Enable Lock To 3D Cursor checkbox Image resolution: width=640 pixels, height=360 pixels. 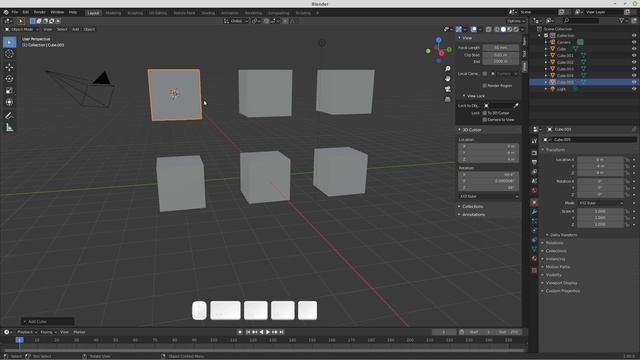tap(484, 113)
